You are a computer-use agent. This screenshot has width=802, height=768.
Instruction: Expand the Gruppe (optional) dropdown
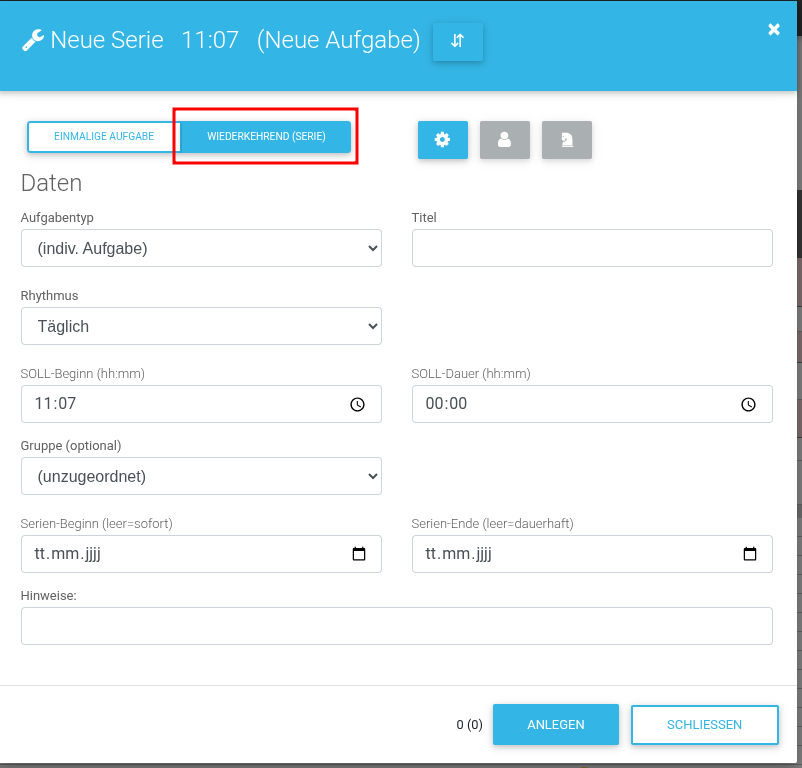click(x=201, y=476)
